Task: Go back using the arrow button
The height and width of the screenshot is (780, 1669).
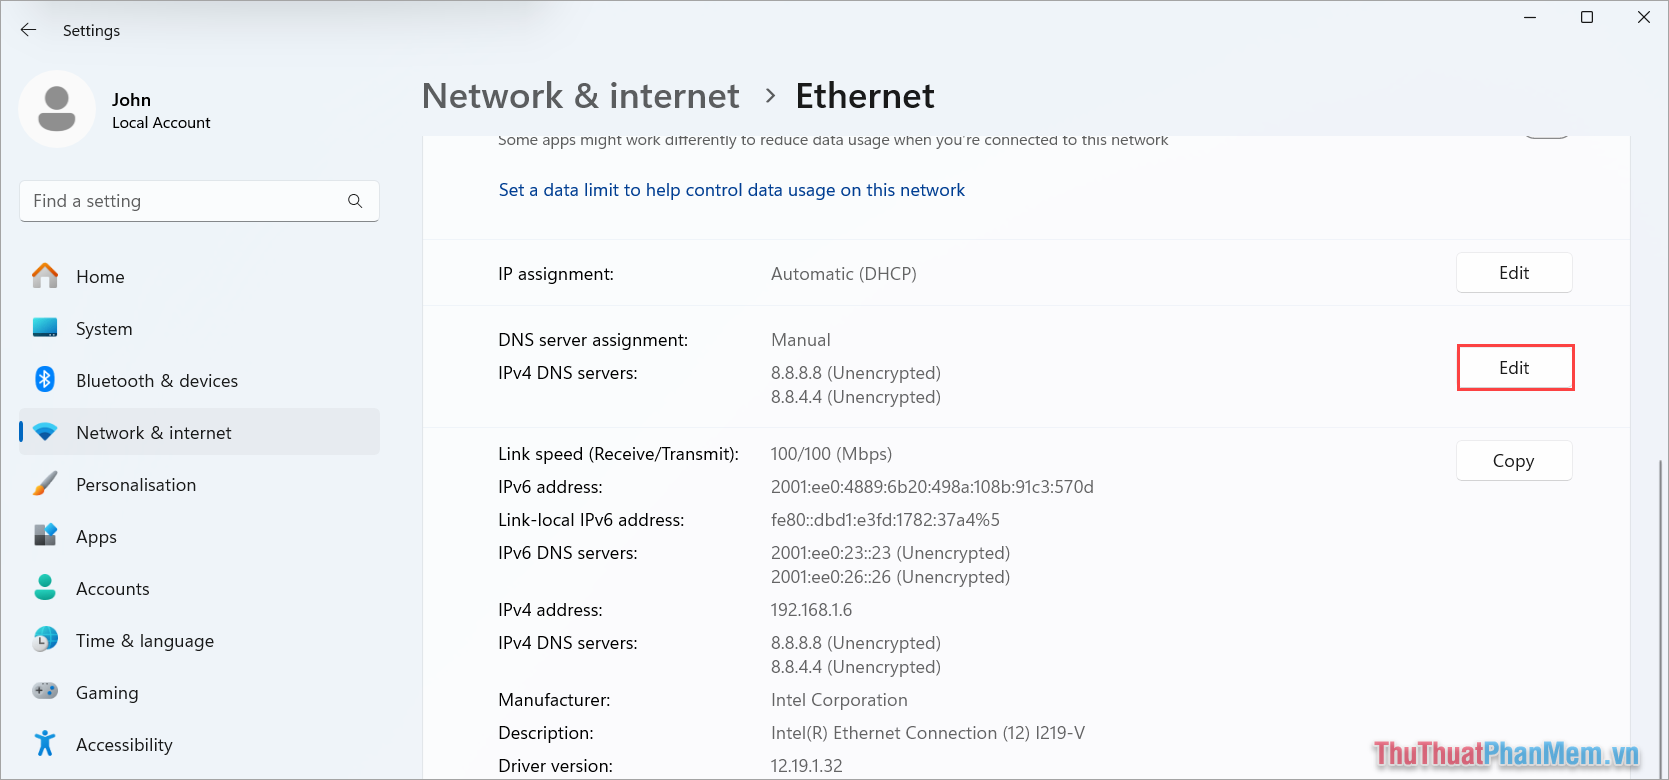Action: 28,30
